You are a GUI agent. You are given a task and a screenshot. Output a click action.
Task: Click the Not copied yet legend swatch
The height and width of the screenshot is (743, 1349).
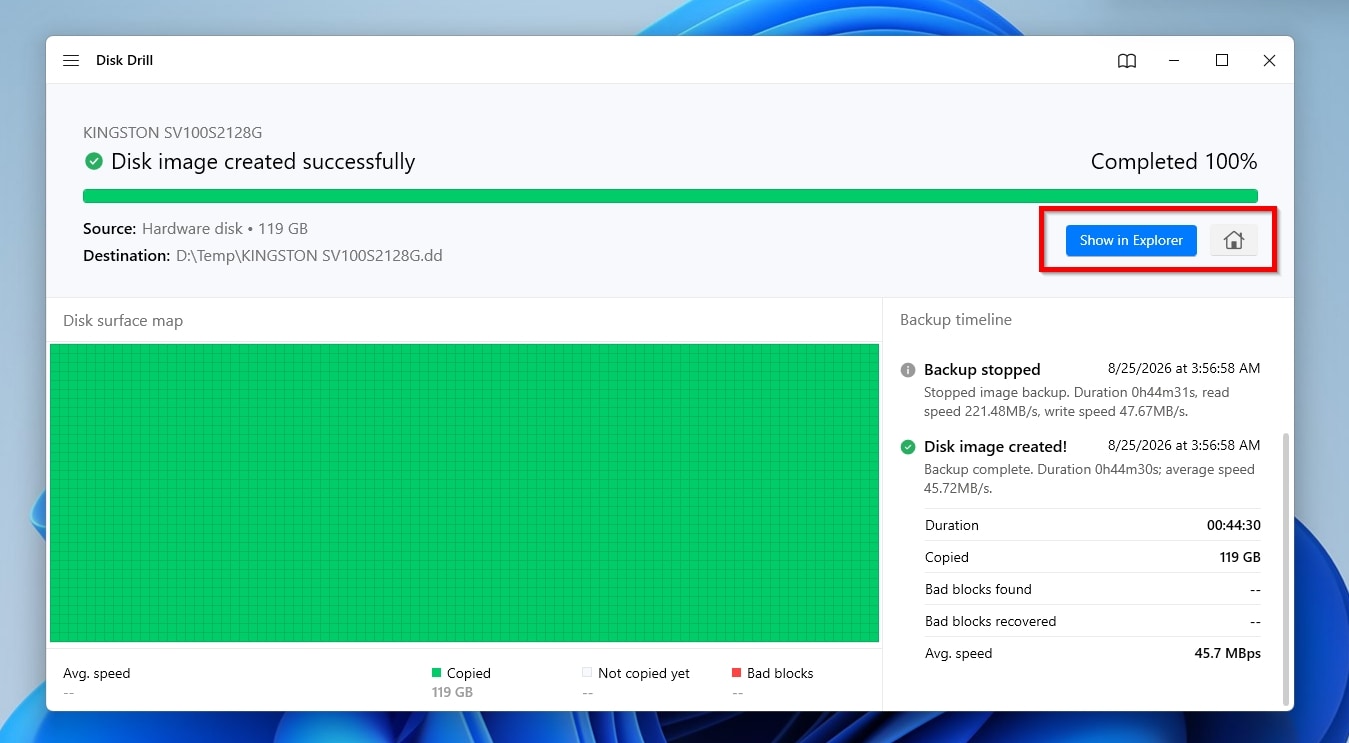pyautogui.click(x=587, y=673)
